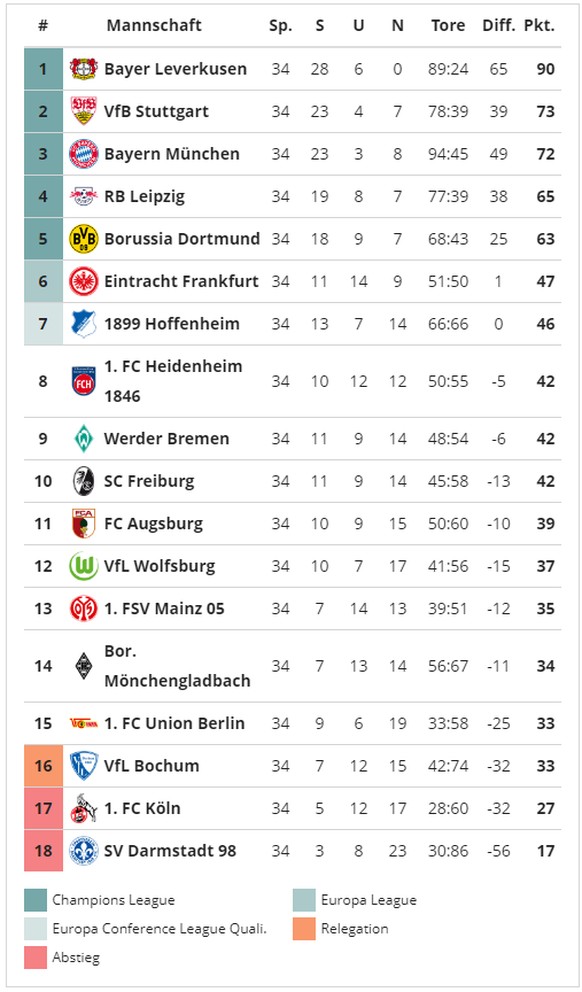Click the Borussia Dortmund BVB emblem

tap(84, 239)
